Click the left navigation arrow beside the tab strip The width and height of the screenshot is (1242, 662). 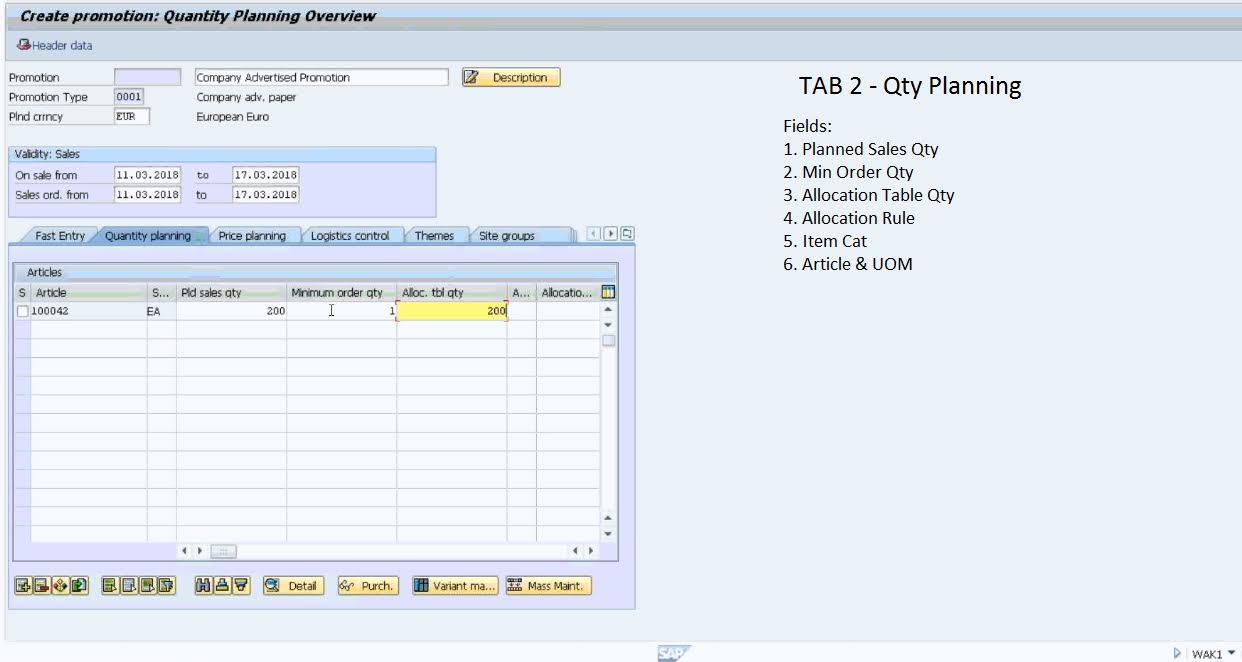click(593, 232)
